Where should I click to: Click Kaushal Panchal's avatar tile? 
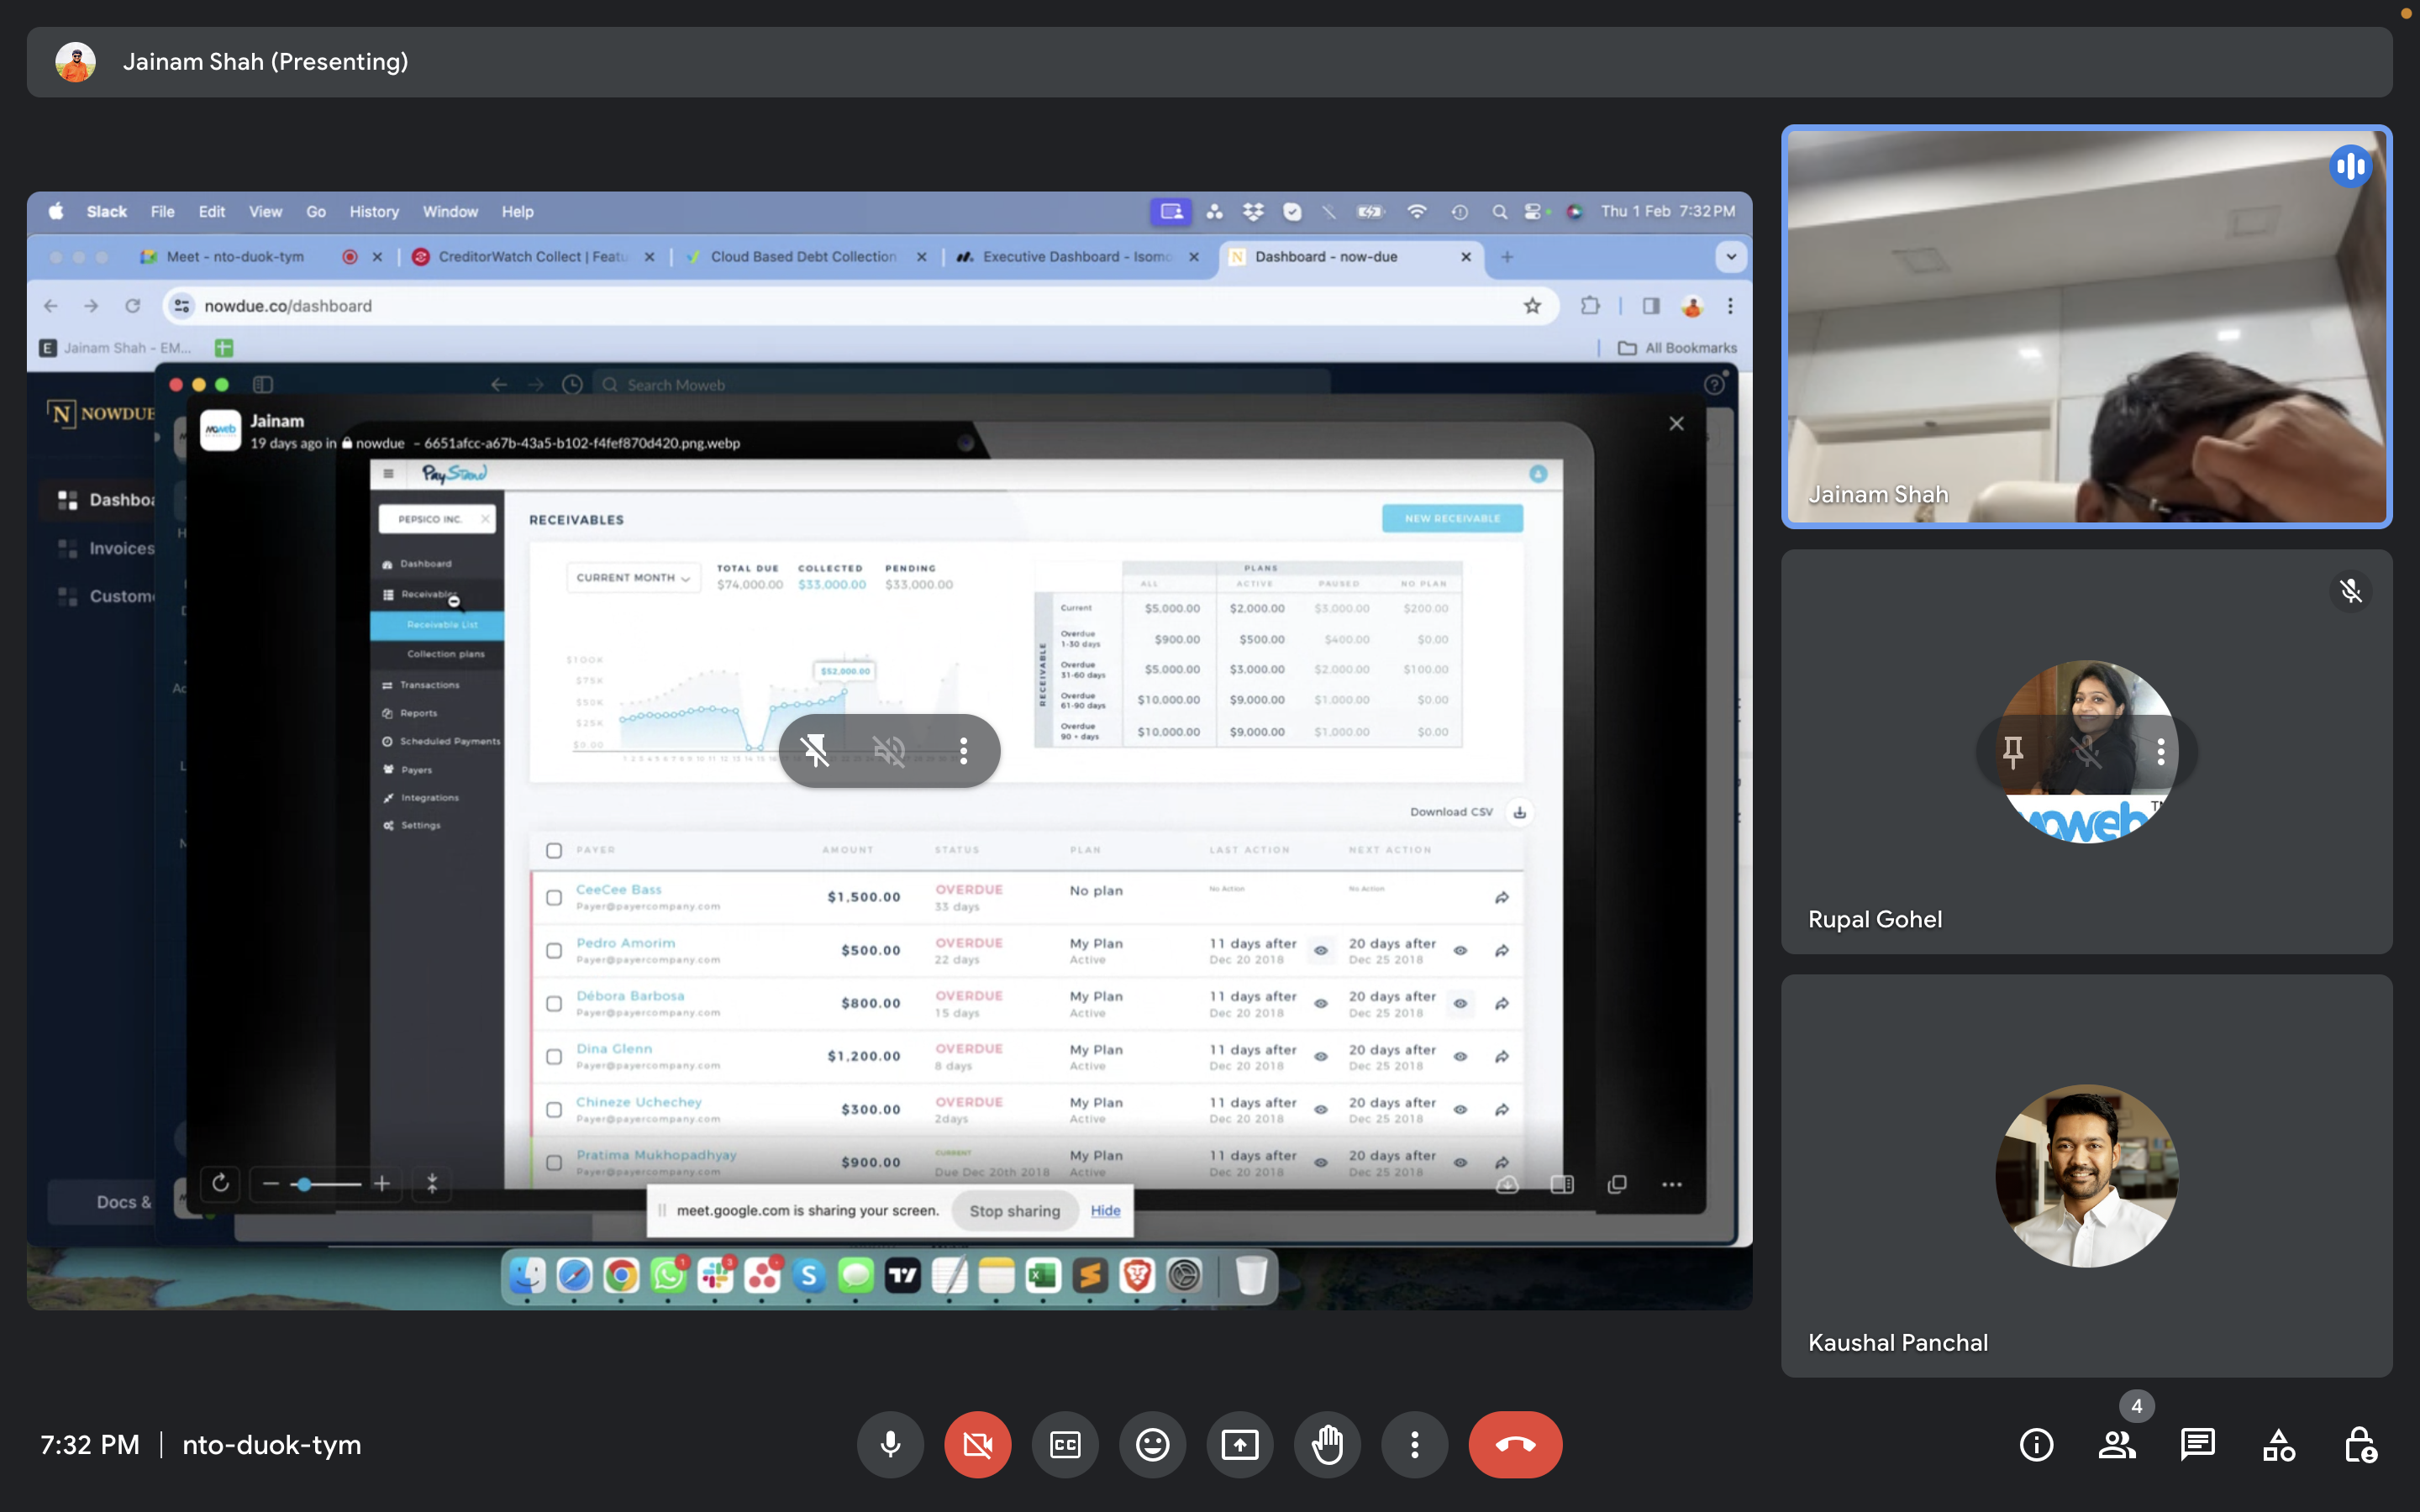pos(2086,1175)
